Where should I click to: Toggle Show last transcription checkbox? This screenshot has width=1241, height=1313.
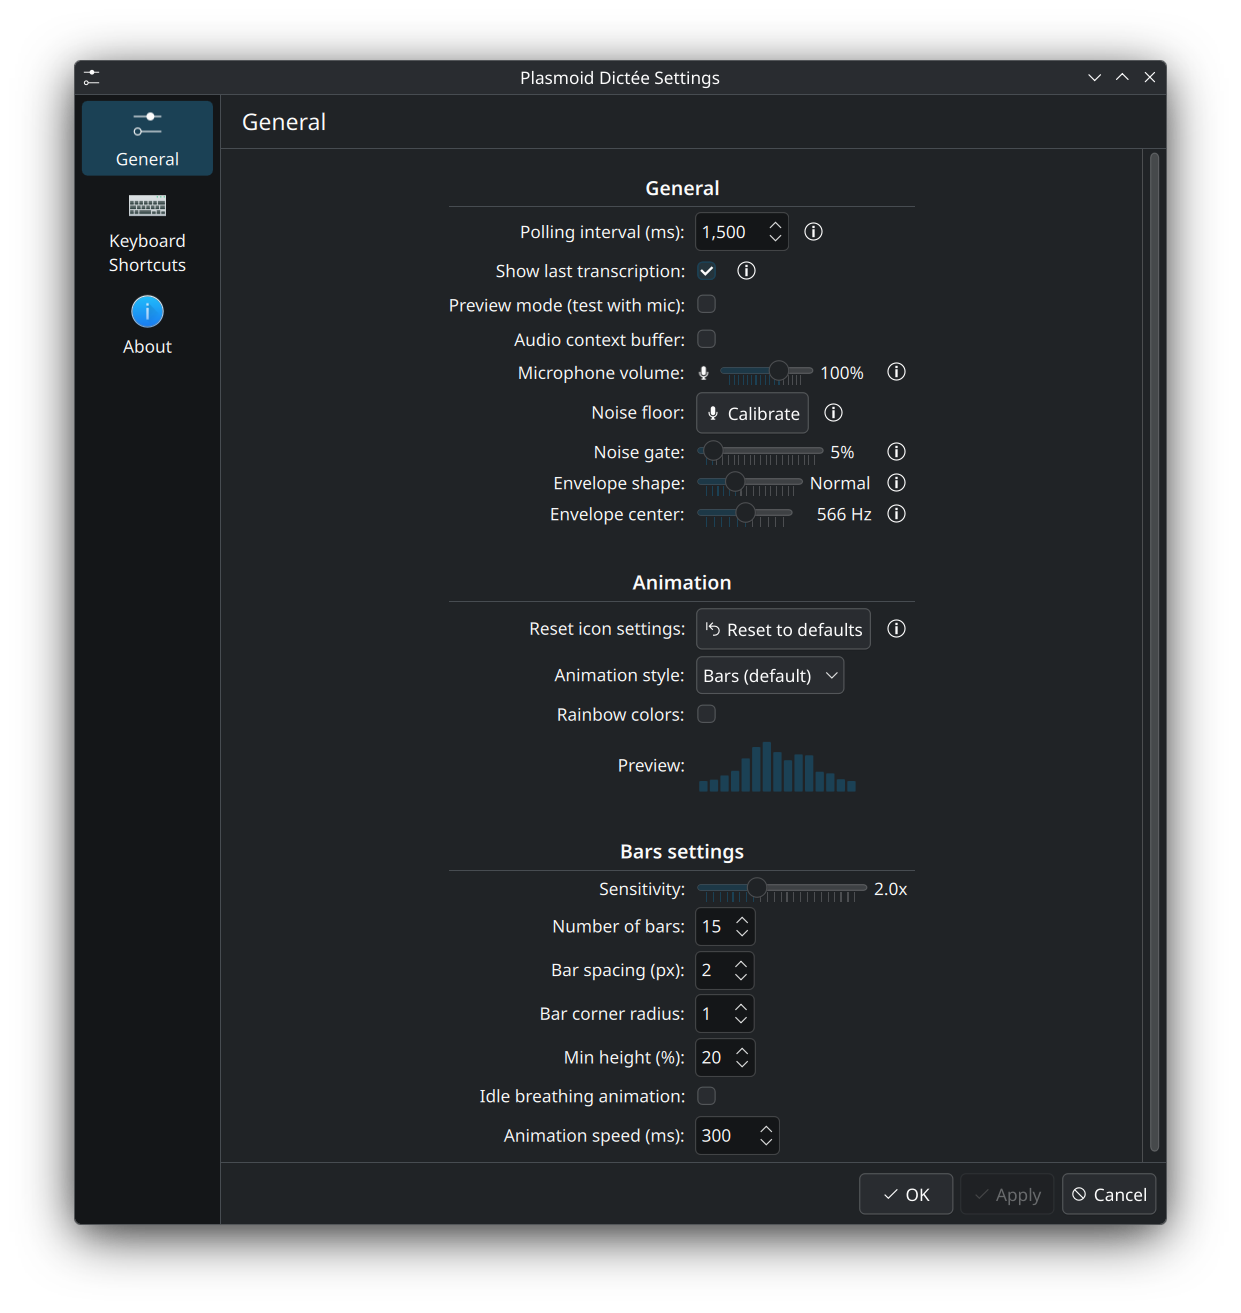(x=707, y=271)
